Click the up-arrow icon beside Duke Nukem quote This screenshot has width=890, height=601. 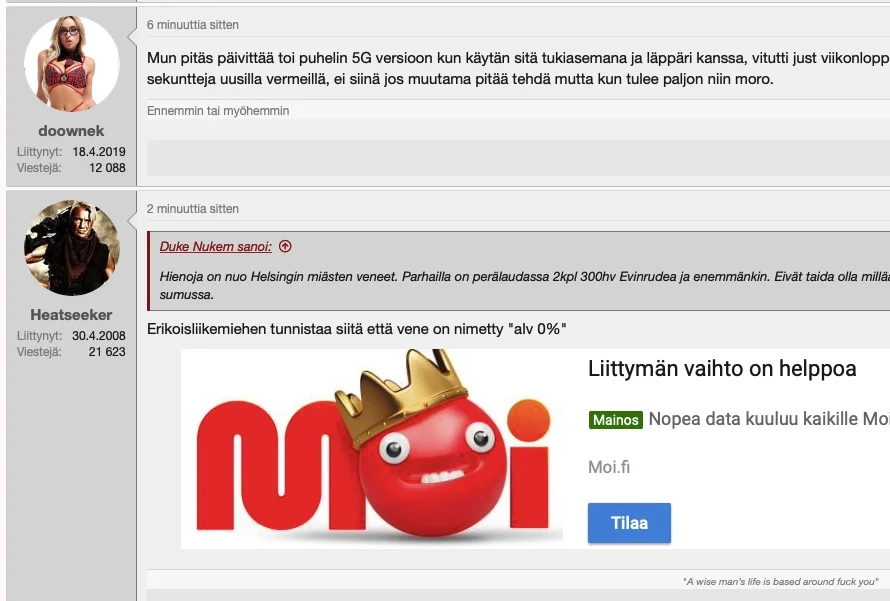tap(285, 246)
